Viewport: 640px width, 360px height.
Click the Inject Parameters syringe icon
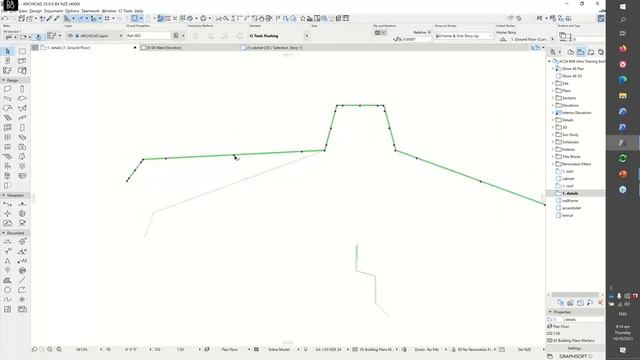(x=56, y=18)
